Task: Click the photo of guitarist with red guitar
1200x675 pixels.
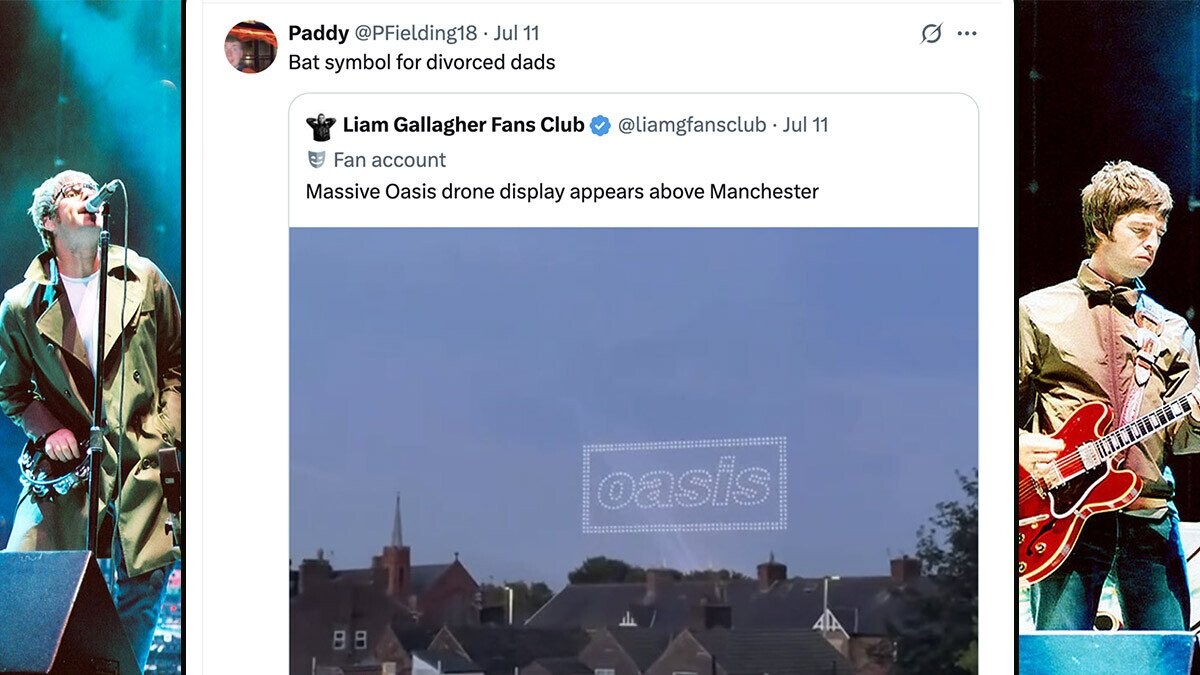Action: 1108,337
